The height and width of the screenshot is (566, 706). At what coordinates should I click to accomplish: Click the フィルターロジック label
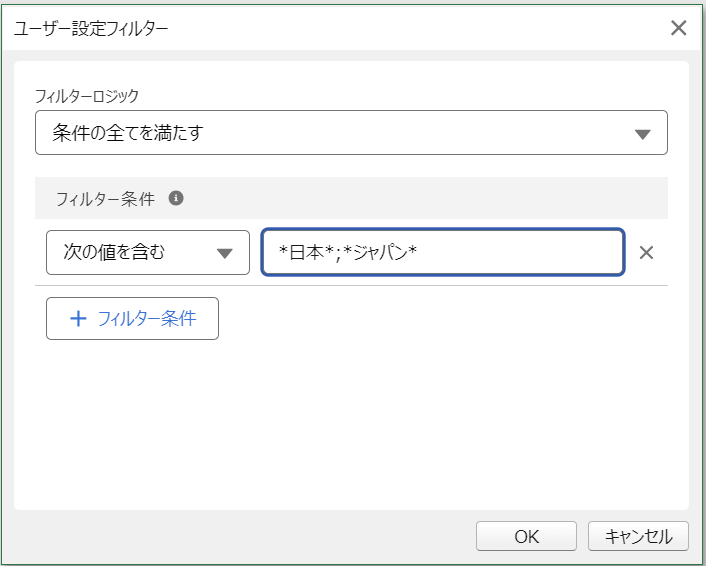click(87, 97)
